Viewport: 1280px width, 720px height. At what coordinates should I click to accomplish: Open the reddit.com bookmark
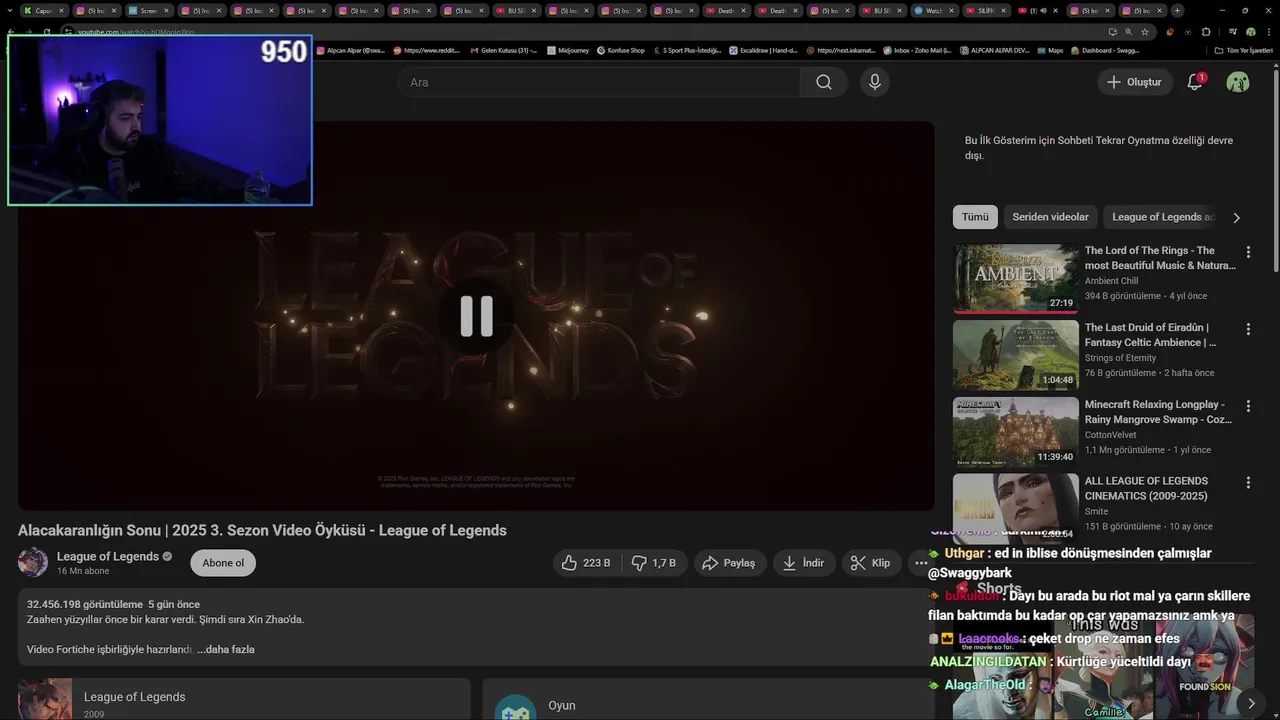(x=428, y=50)
